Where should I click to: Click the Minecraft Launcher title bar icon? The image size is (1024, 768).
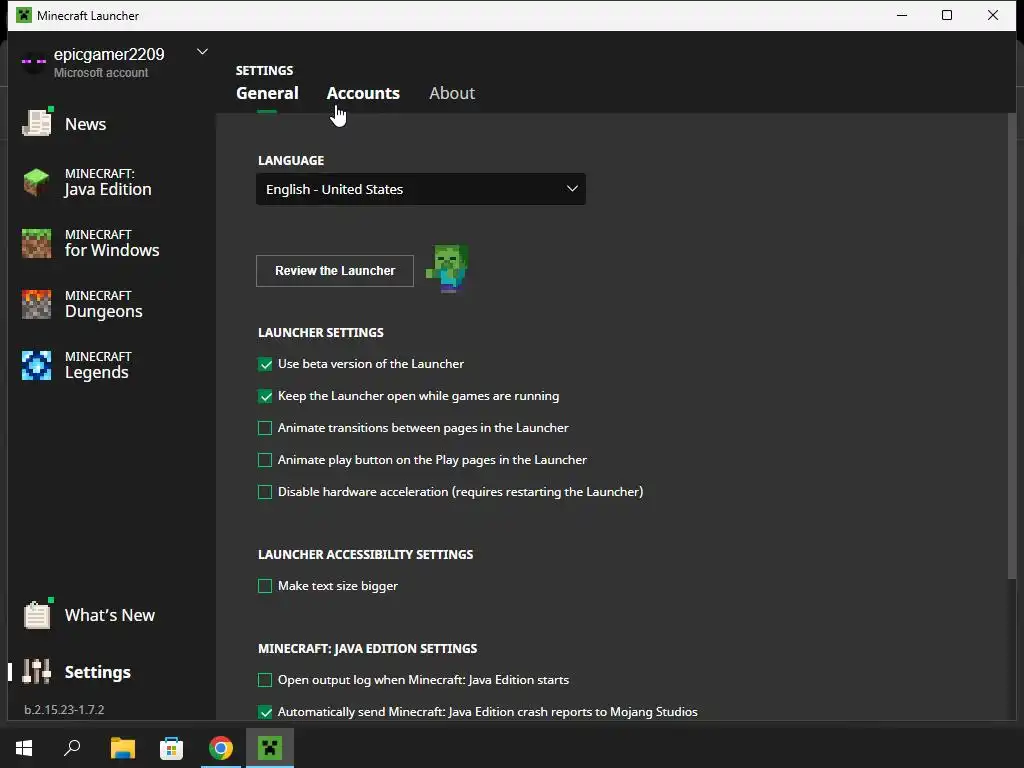pyautogui.click(x=24, y=15)
